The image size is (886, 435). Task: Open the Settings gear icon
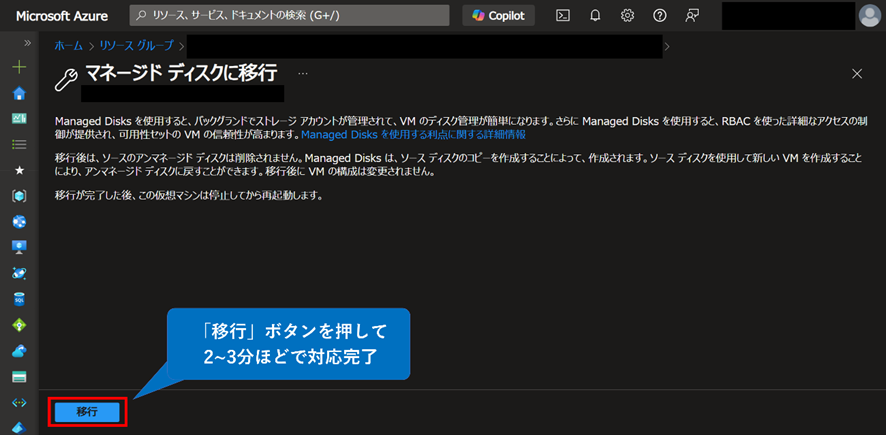pyautogui.click(x=627, y=16)
